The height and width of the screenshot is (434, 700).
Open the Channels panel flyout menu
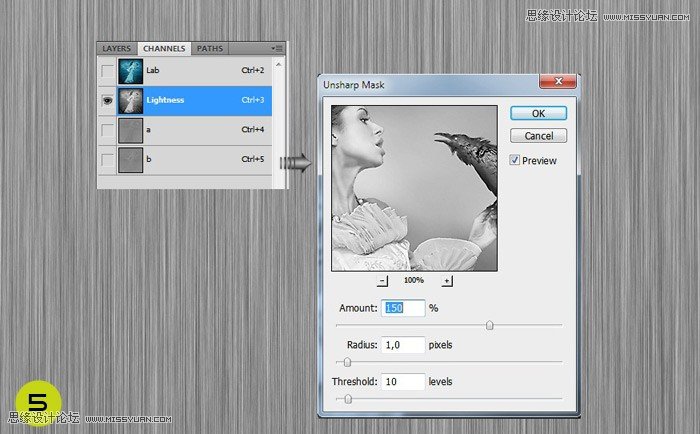[x=277, y=48]
